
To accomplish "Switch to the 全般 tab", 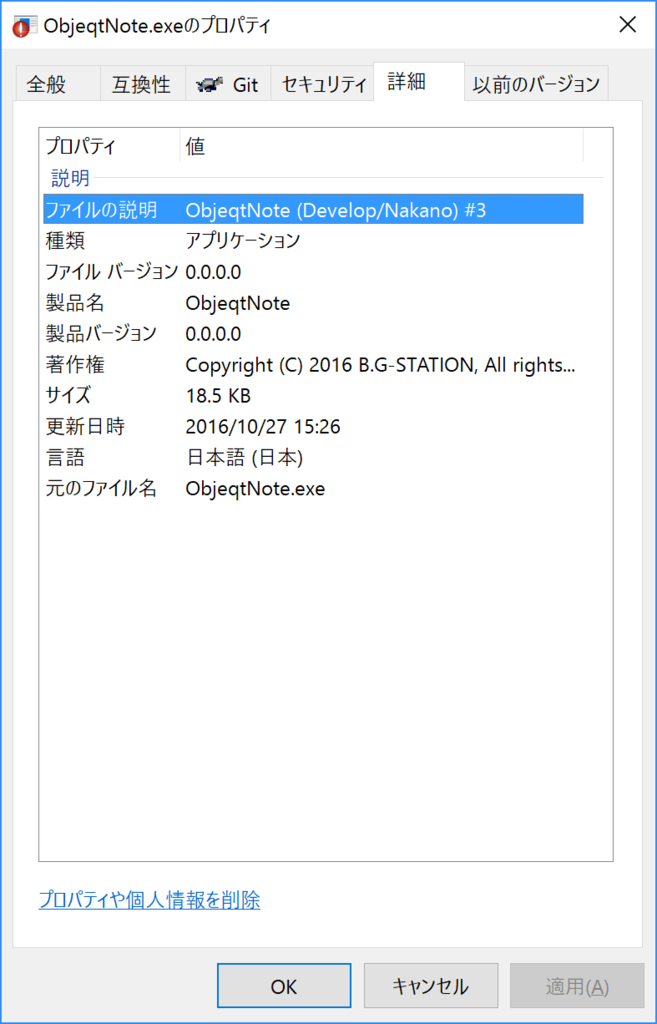I will [57, 84].
